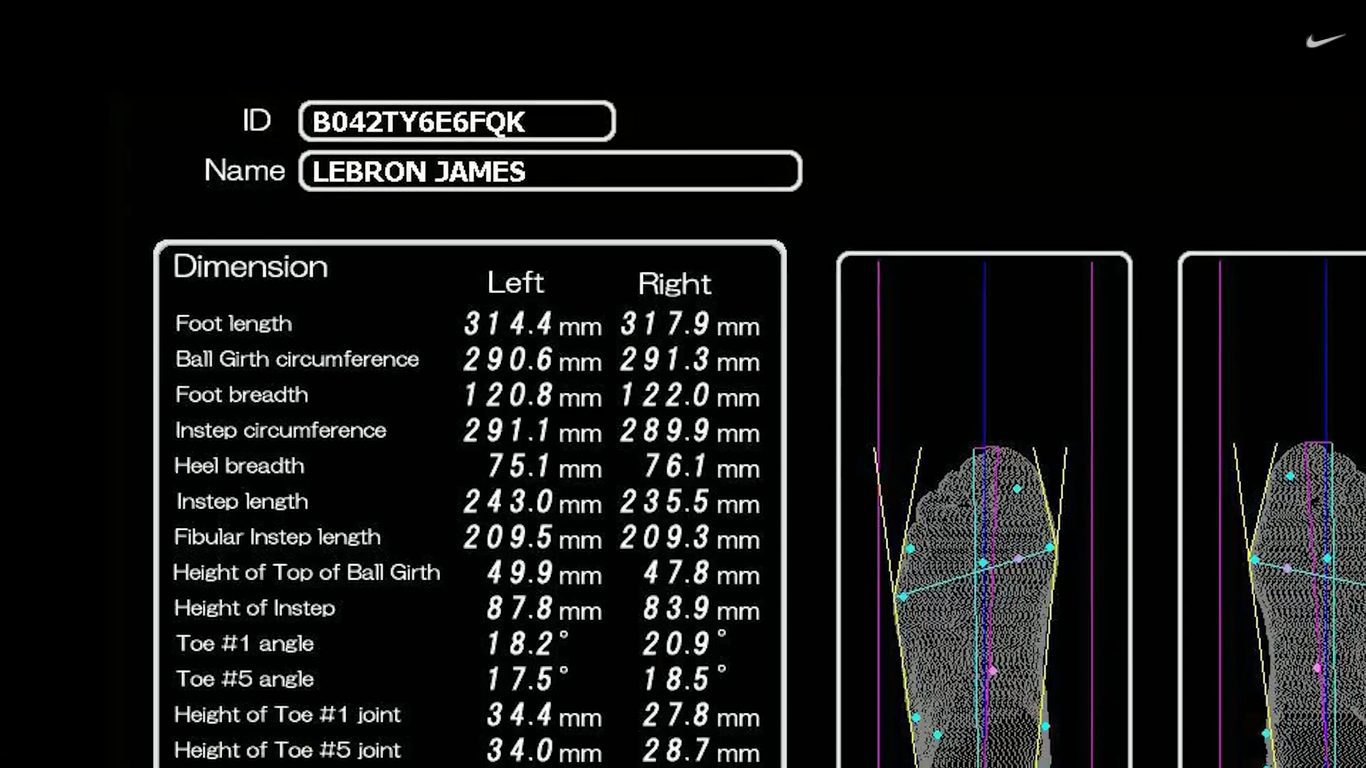Click right heel breadth value 76.1
This screenshot has height=768, width=1366.
point(677,466)
